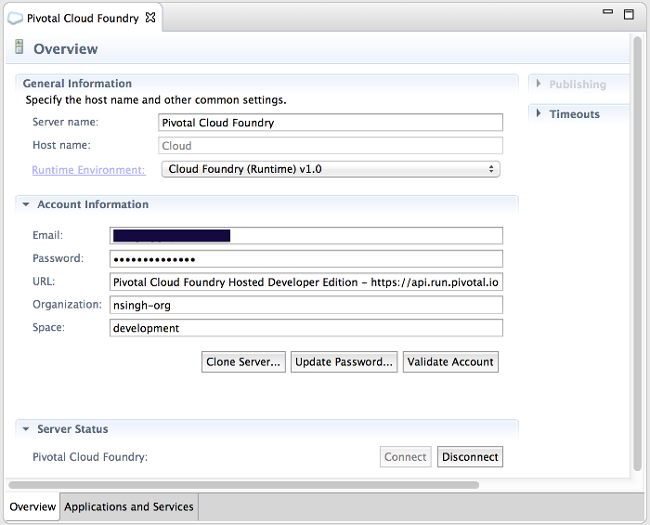The image size is (650, 525).
Task: Click the horizontal scrollbar
Action: [244, 485]
